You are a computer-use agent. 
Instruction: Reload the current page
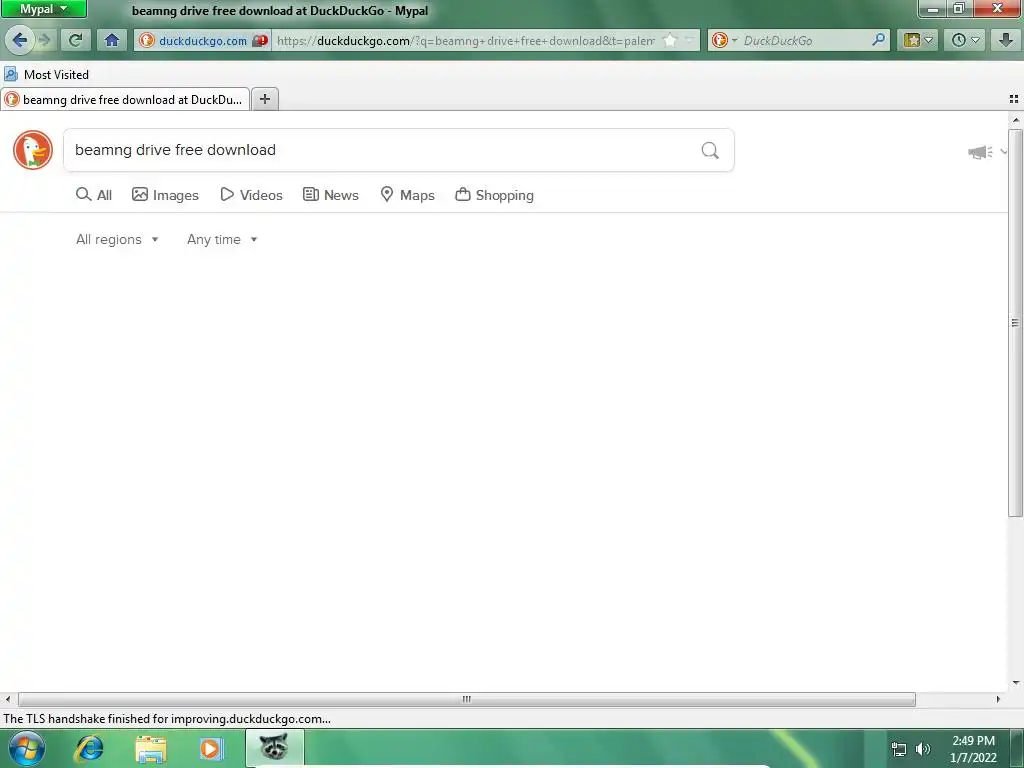tap(75, 40)
